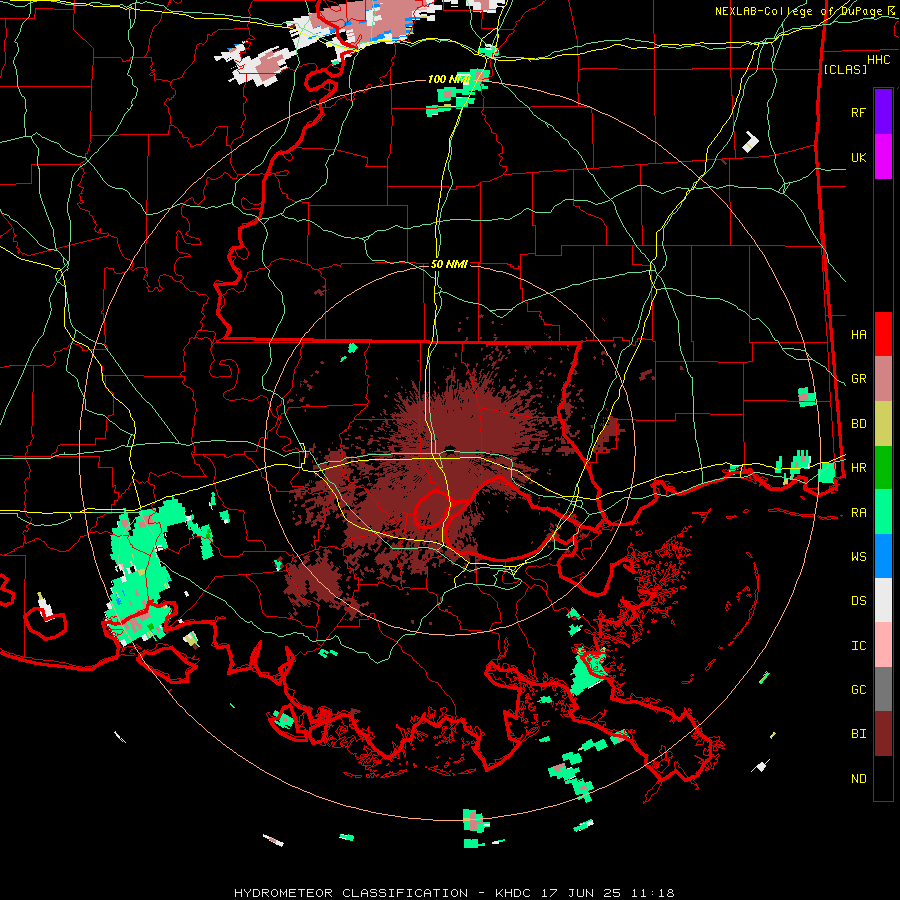
Task: Click the DS white legend swatch
Action: point(883,601)
